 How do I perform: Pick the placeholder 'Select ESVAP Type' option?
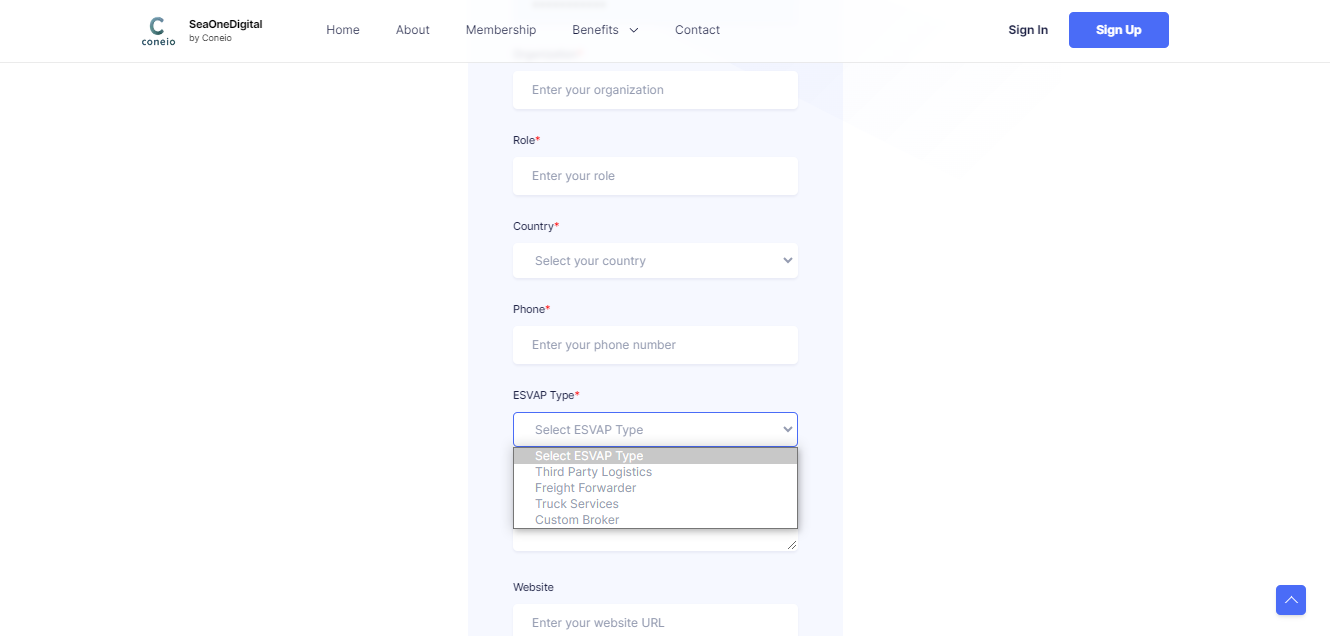pyautogui.click(x=655, y=456)
